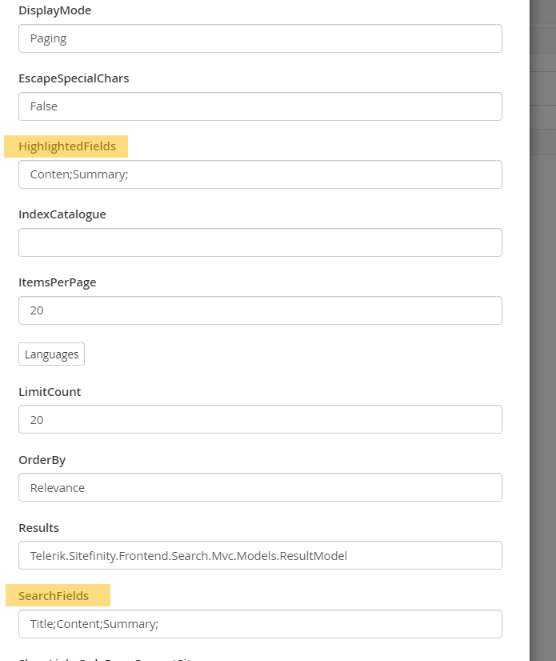Click the ItemsPerPage label text
556x661 pixels.
57,282
